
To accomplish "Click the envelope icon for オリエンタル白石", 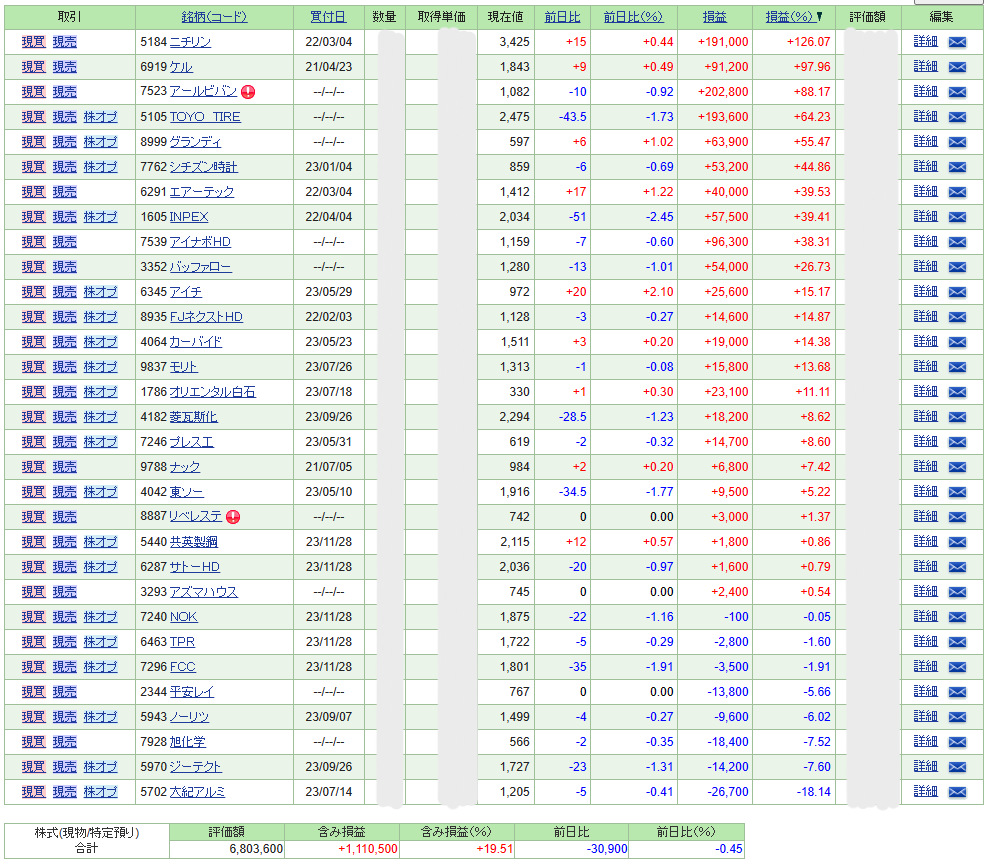I will click(x=957, y=392).
